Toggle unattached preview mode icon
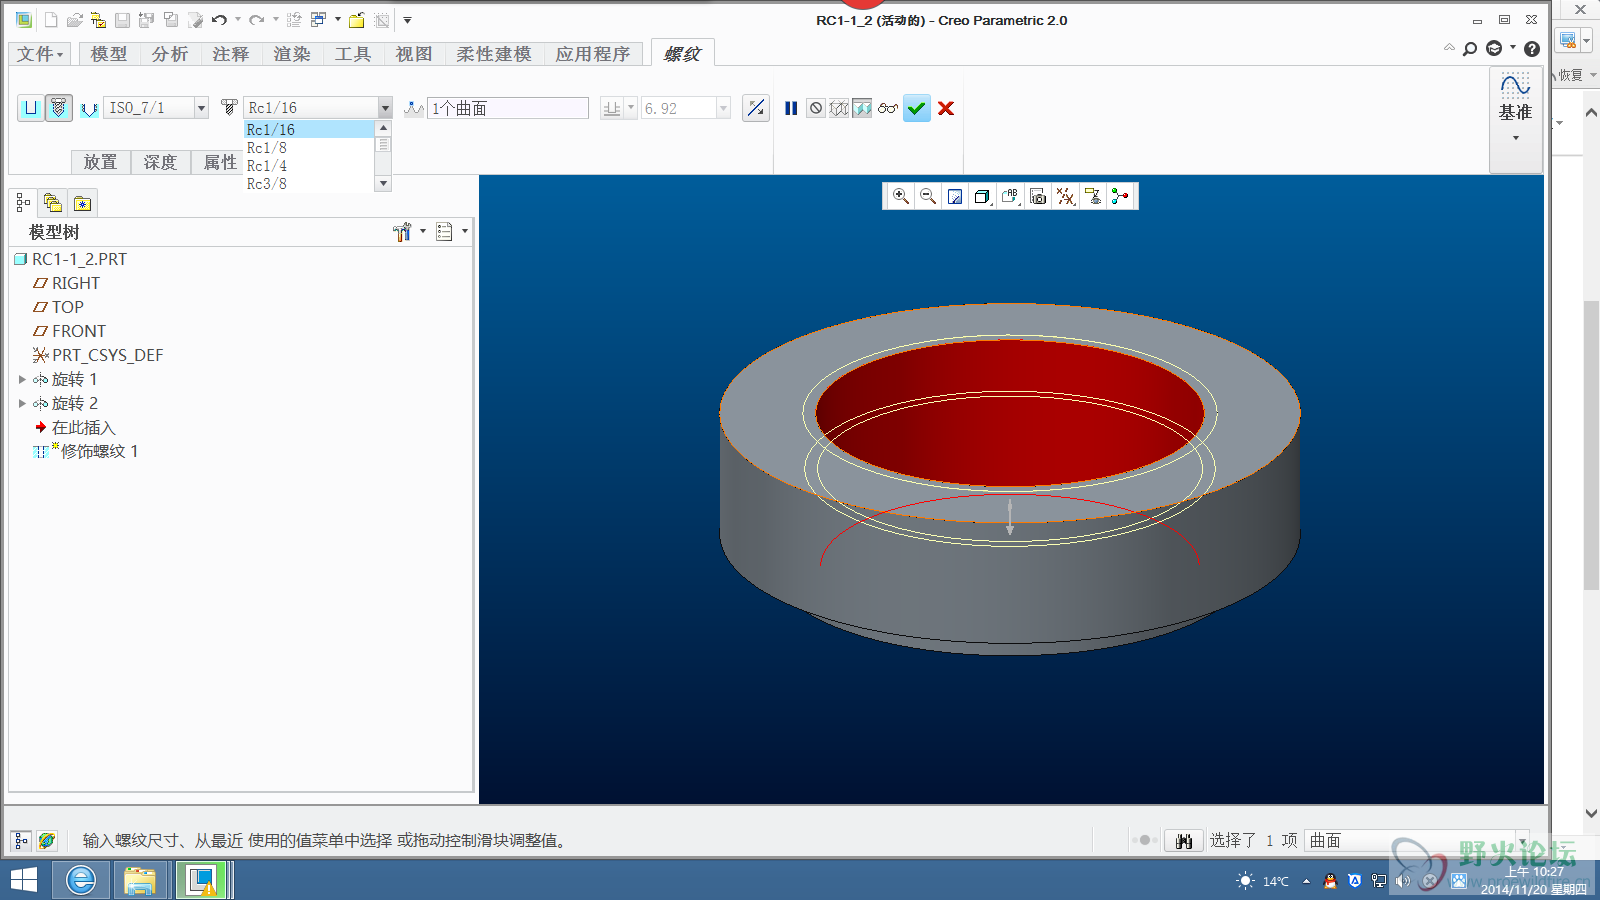 tap(839, 108)
